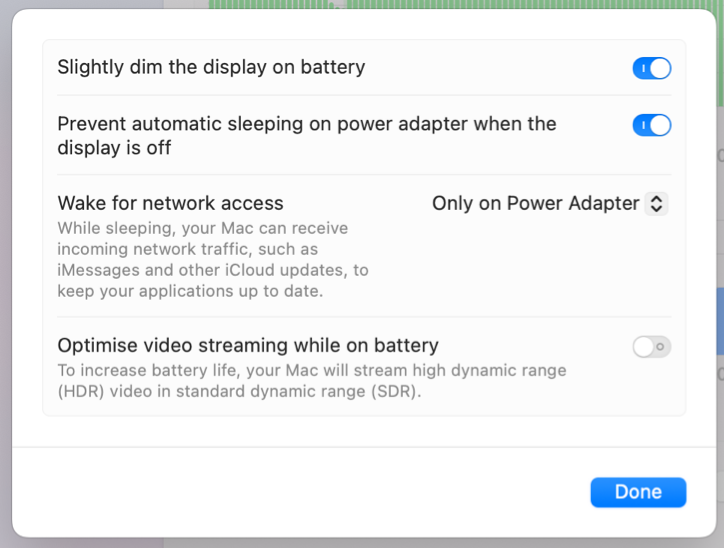724x548 pixels.
Task: Click the blue bar at the window's right edge
Action: tap(720, 321)
